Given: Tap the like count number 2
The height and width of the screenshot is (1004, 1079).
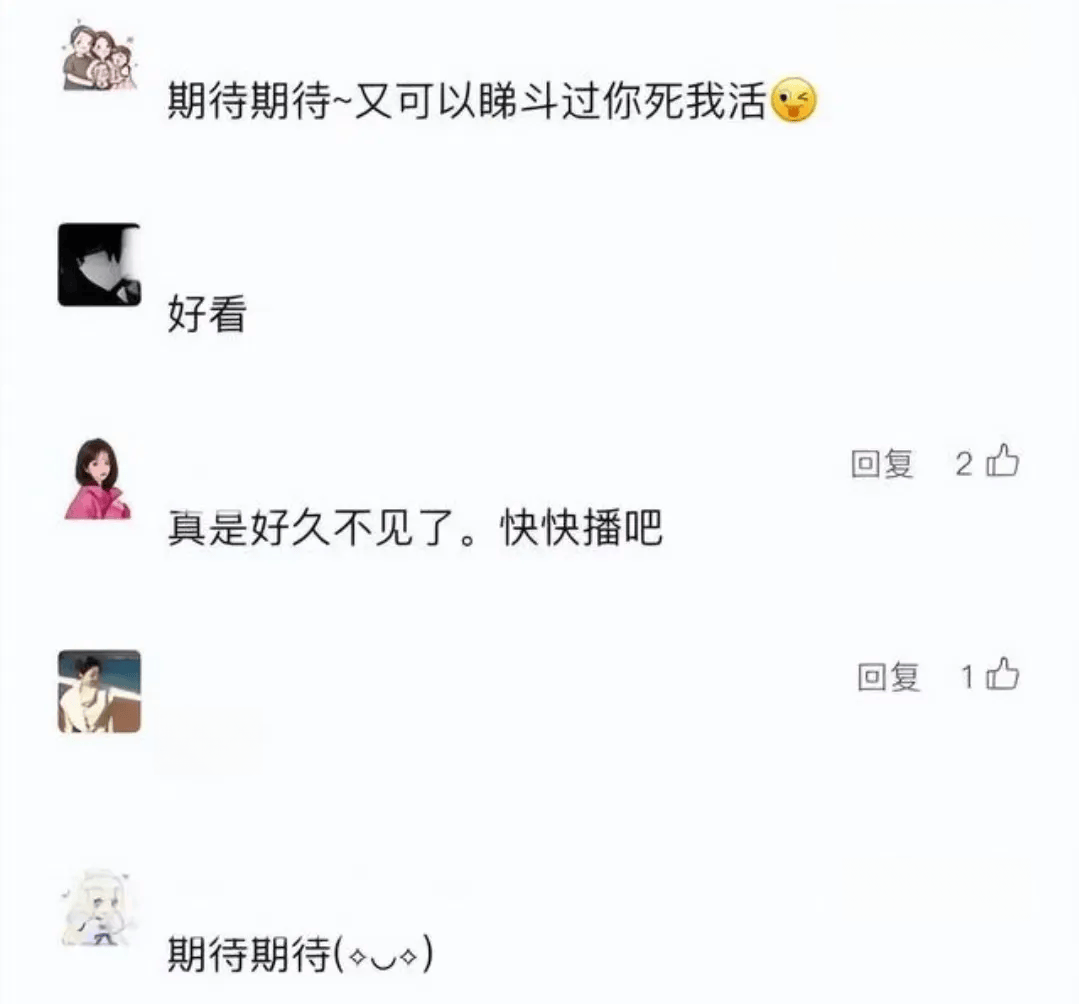Looking at the screenshot, I should 963,464.
